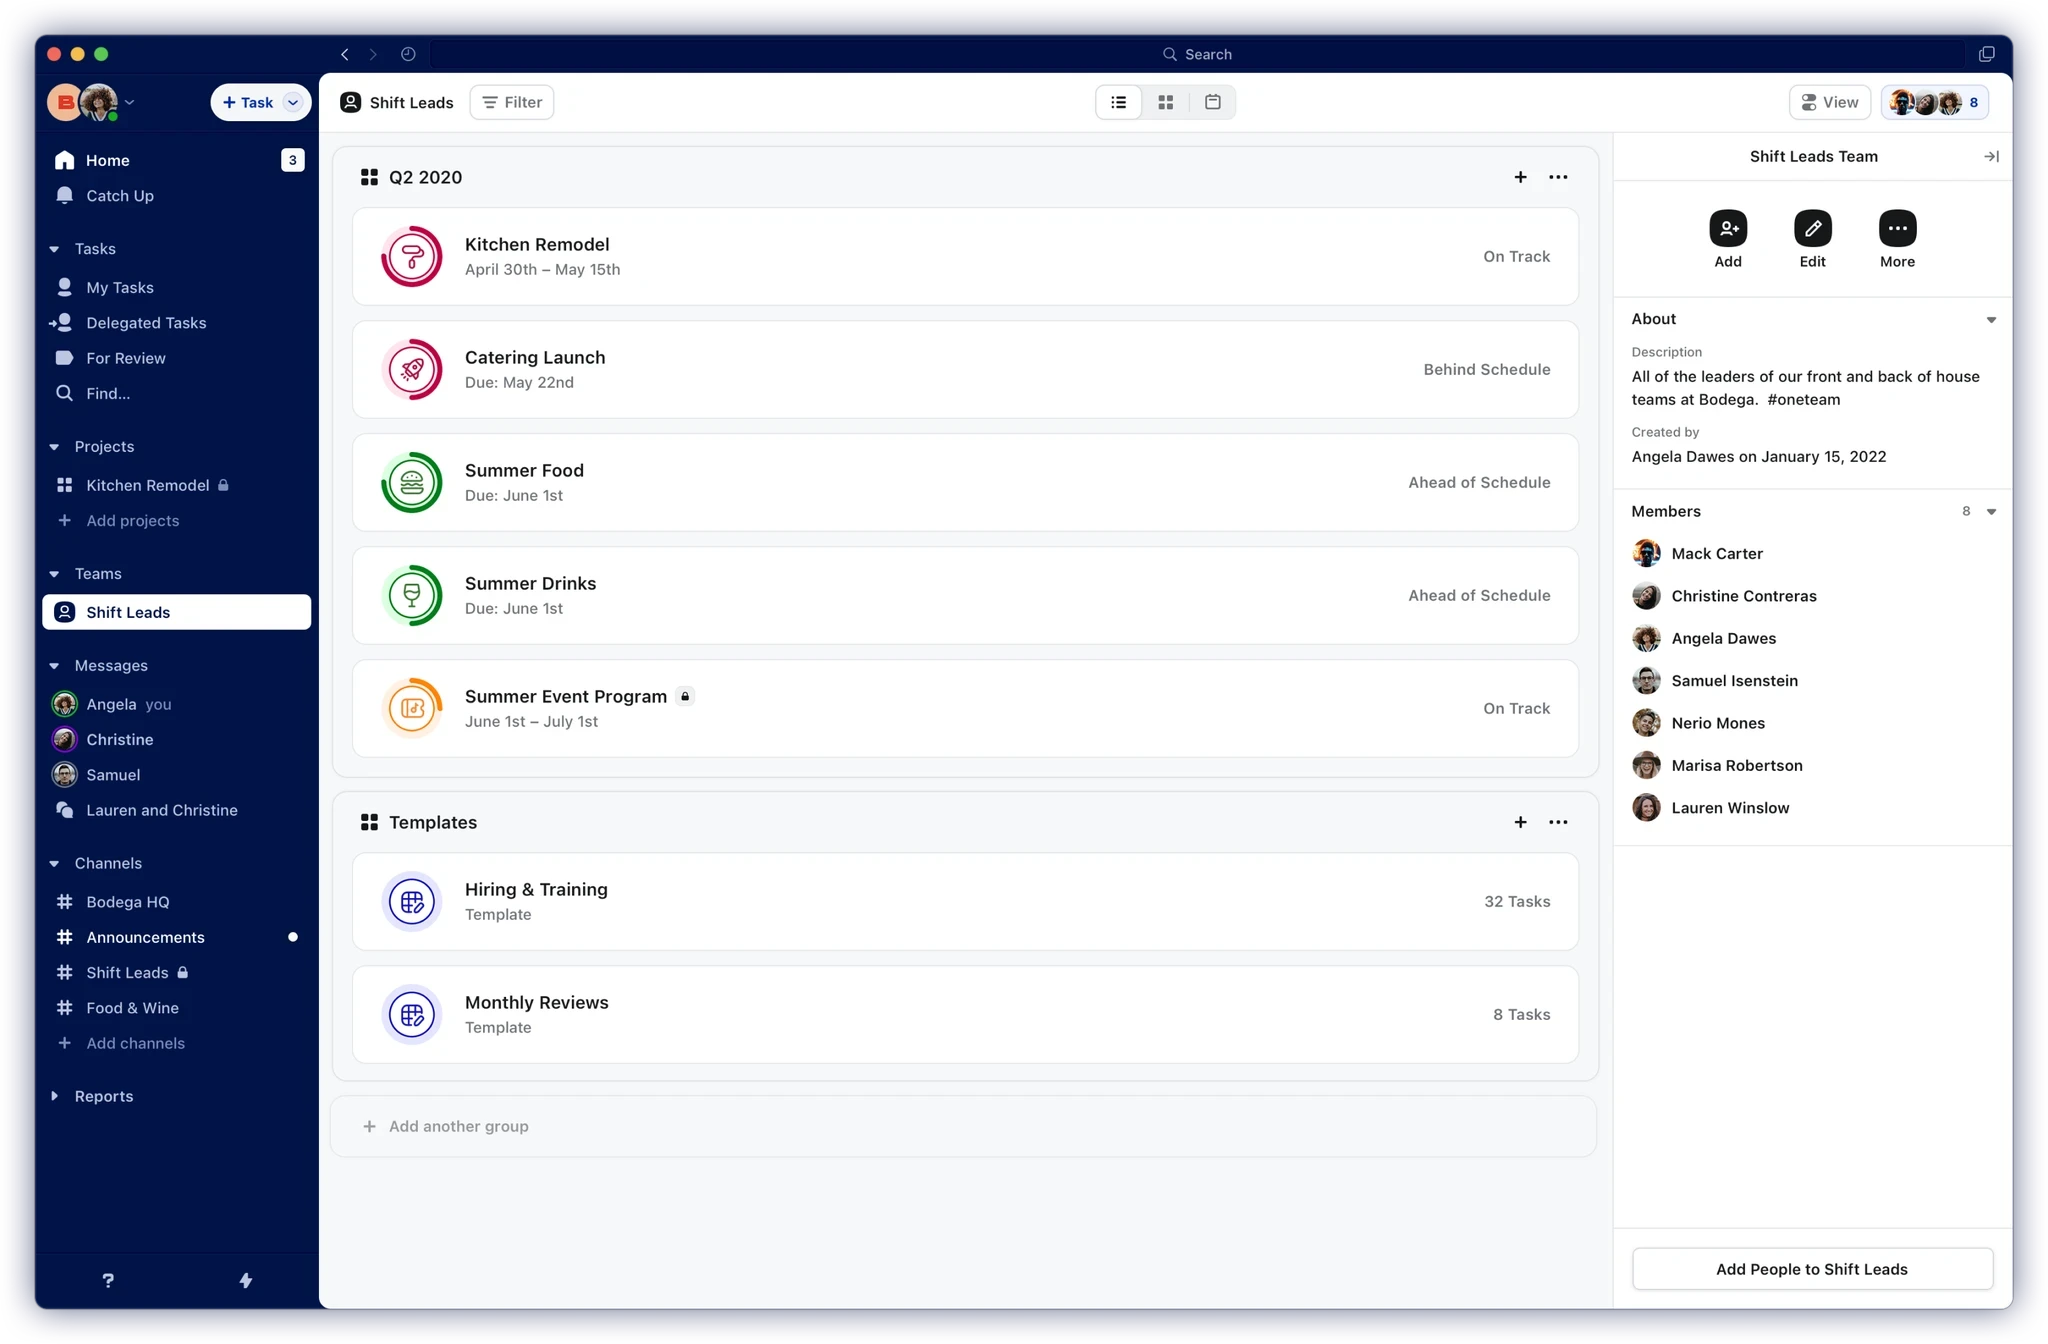The height and width of the screenshot is (1344, 2048).
Task: Collapse the Members list
Action: pyautogui.click(x=1990, y=512)
